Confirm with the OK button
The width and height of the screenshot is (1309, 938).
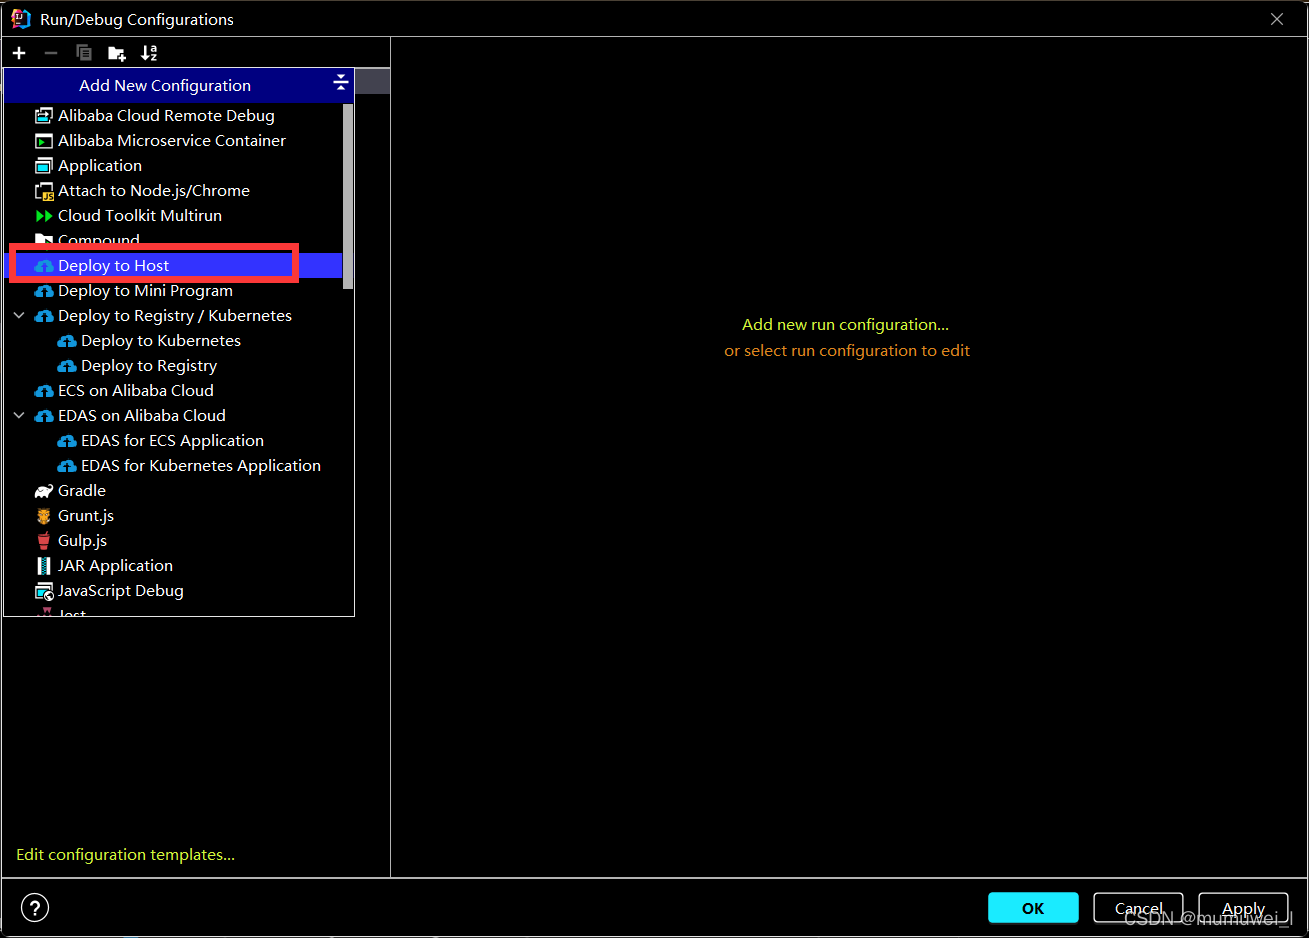pyautogui.click(x=1033, y=908)
